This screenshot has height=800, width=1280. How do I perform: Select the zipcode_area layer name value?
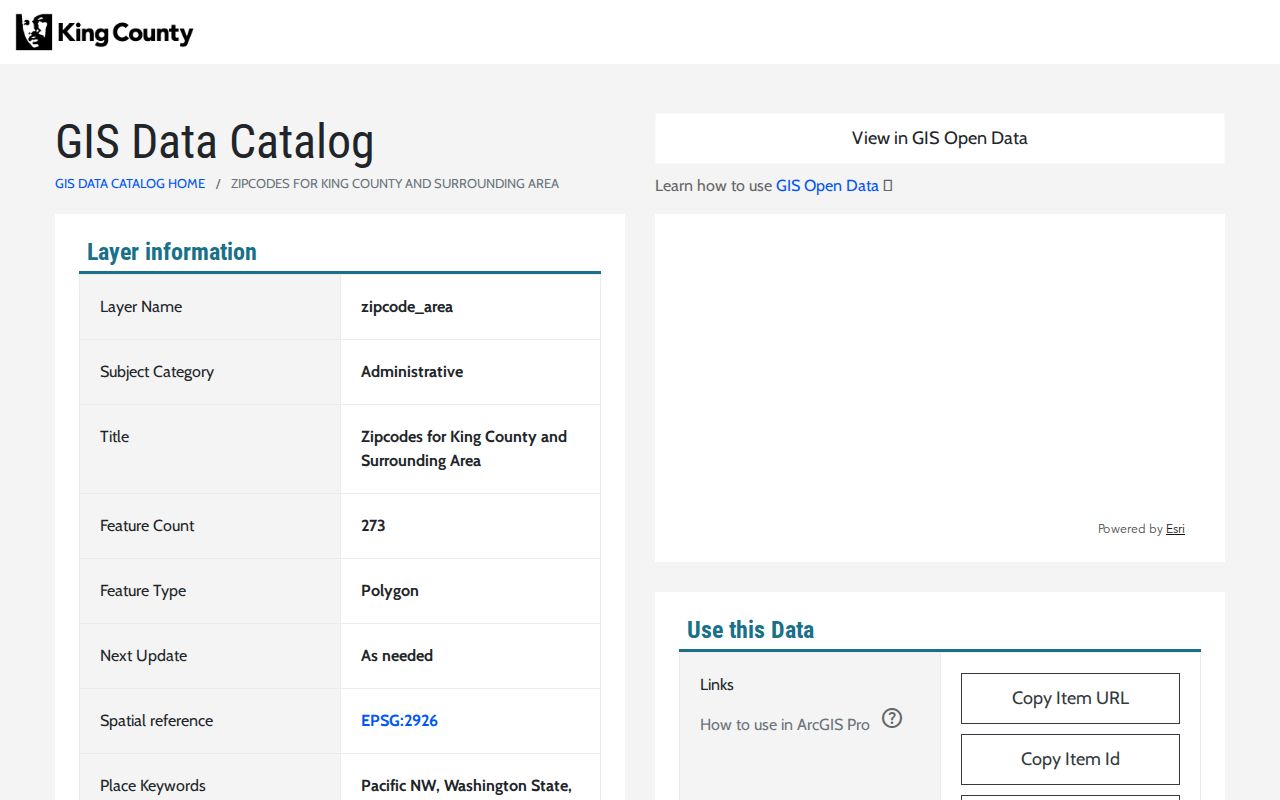(x=407, y=307)
